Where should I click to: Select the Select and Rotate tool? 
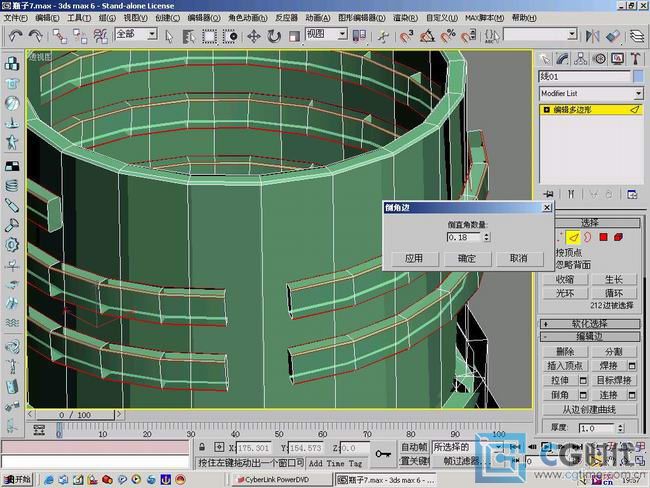274,36
